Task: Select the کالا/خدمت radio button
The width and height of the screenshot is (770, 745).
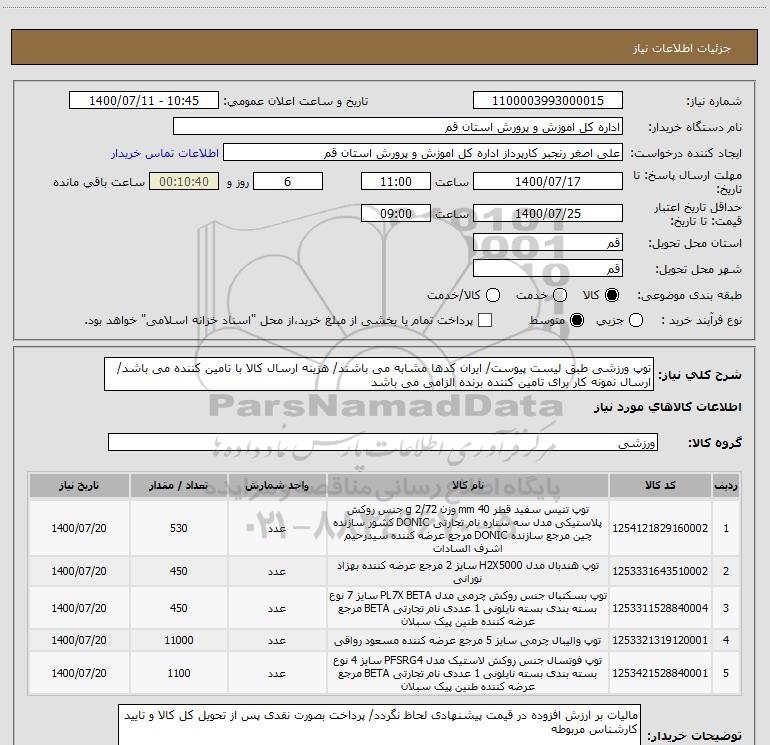Action: click(x=493, y=295)
